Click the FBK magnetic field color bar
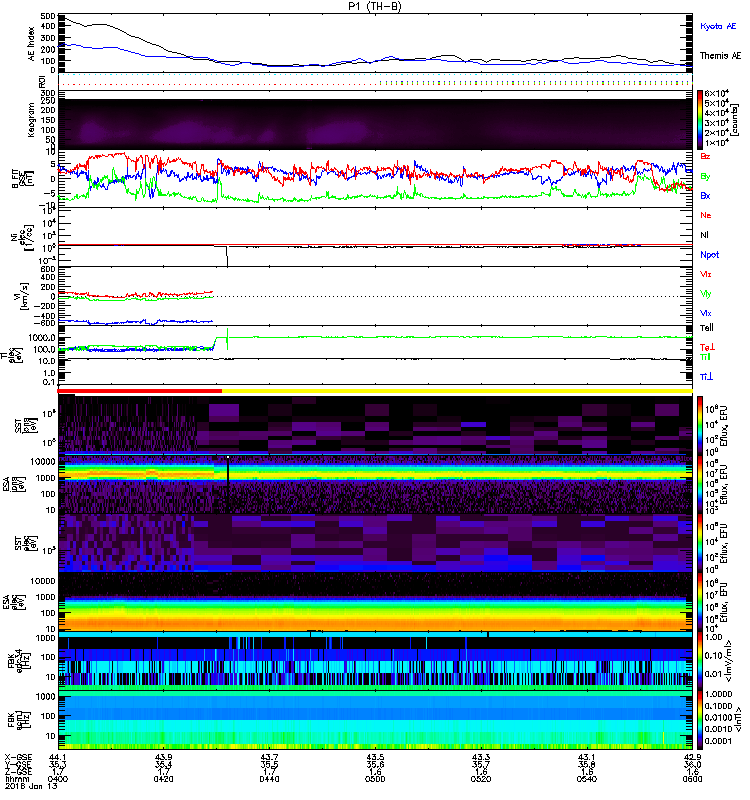Screen dimensions: 750x800 700,720
